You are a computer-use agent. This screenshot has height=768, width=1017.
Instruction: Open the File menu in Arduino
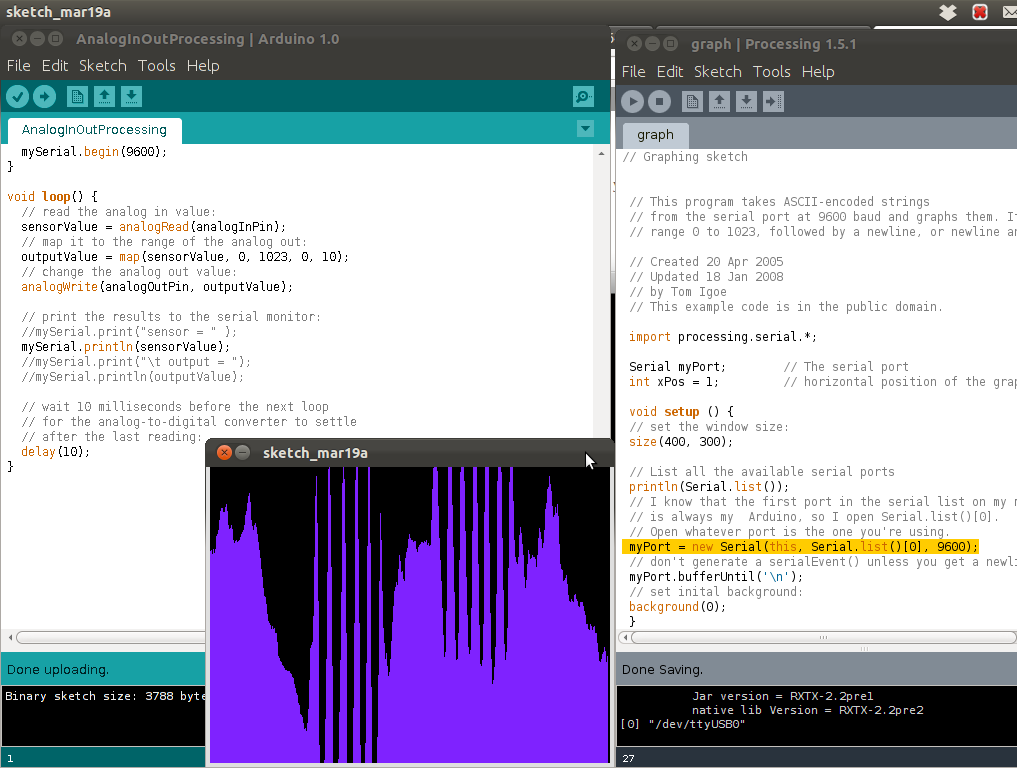pyautogui.click(x=18, y=66)
